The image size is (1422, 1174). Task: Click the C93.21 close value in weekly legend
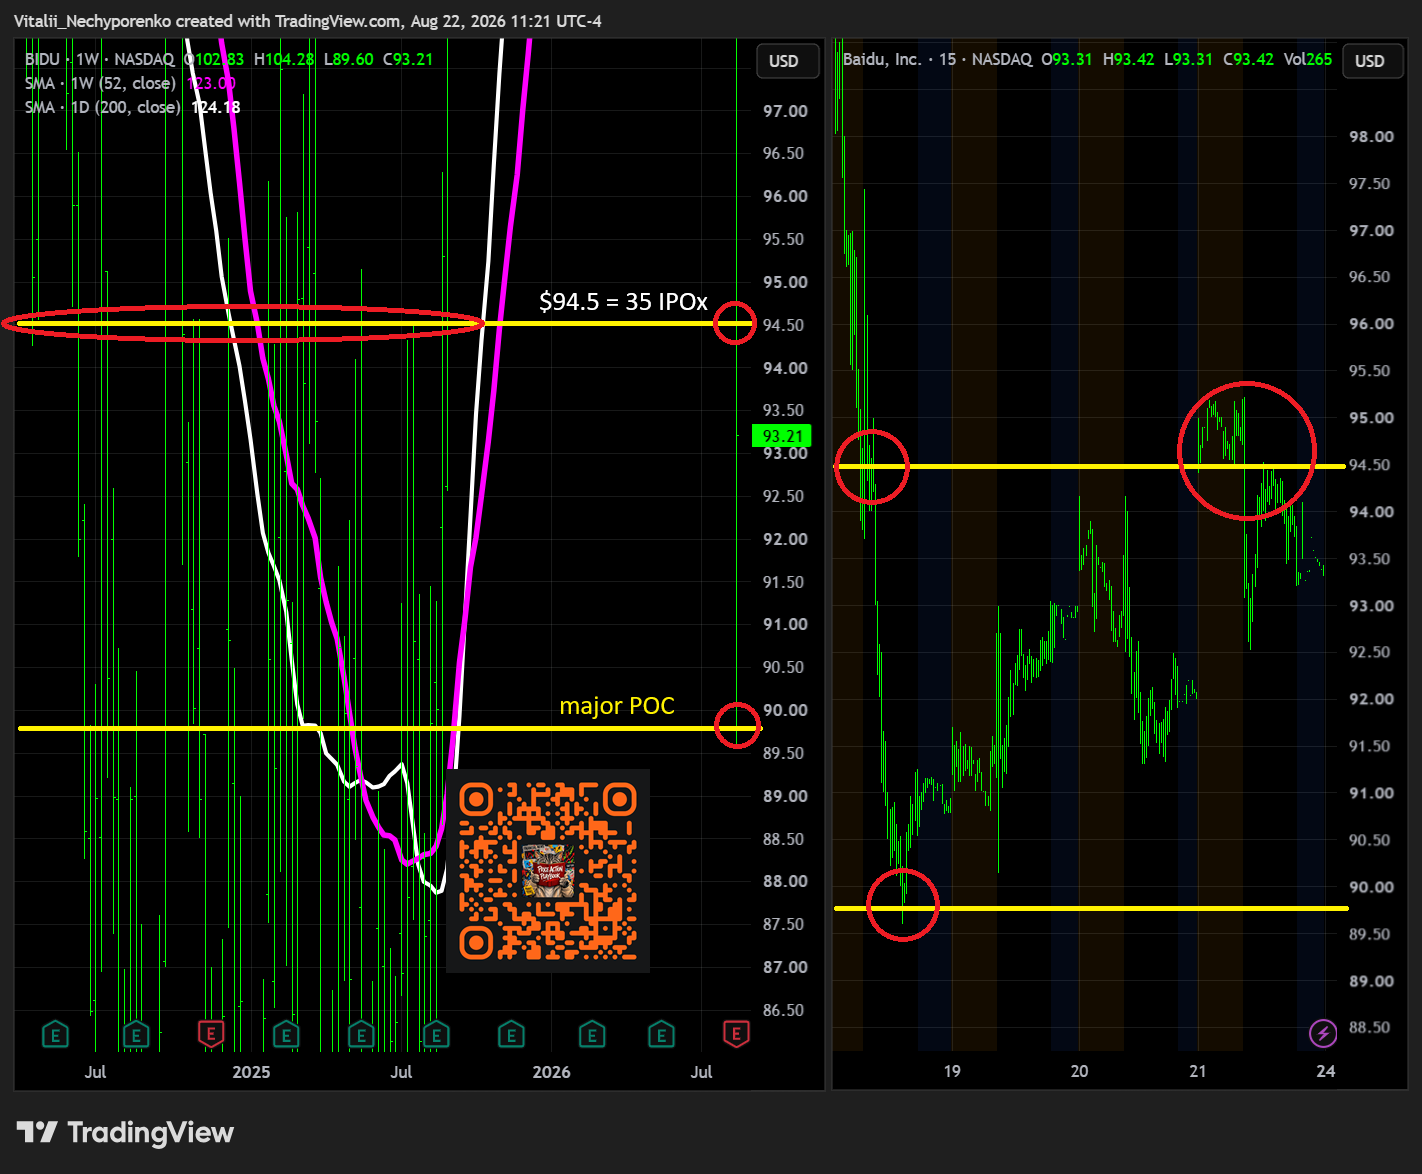tap(408, 59)
